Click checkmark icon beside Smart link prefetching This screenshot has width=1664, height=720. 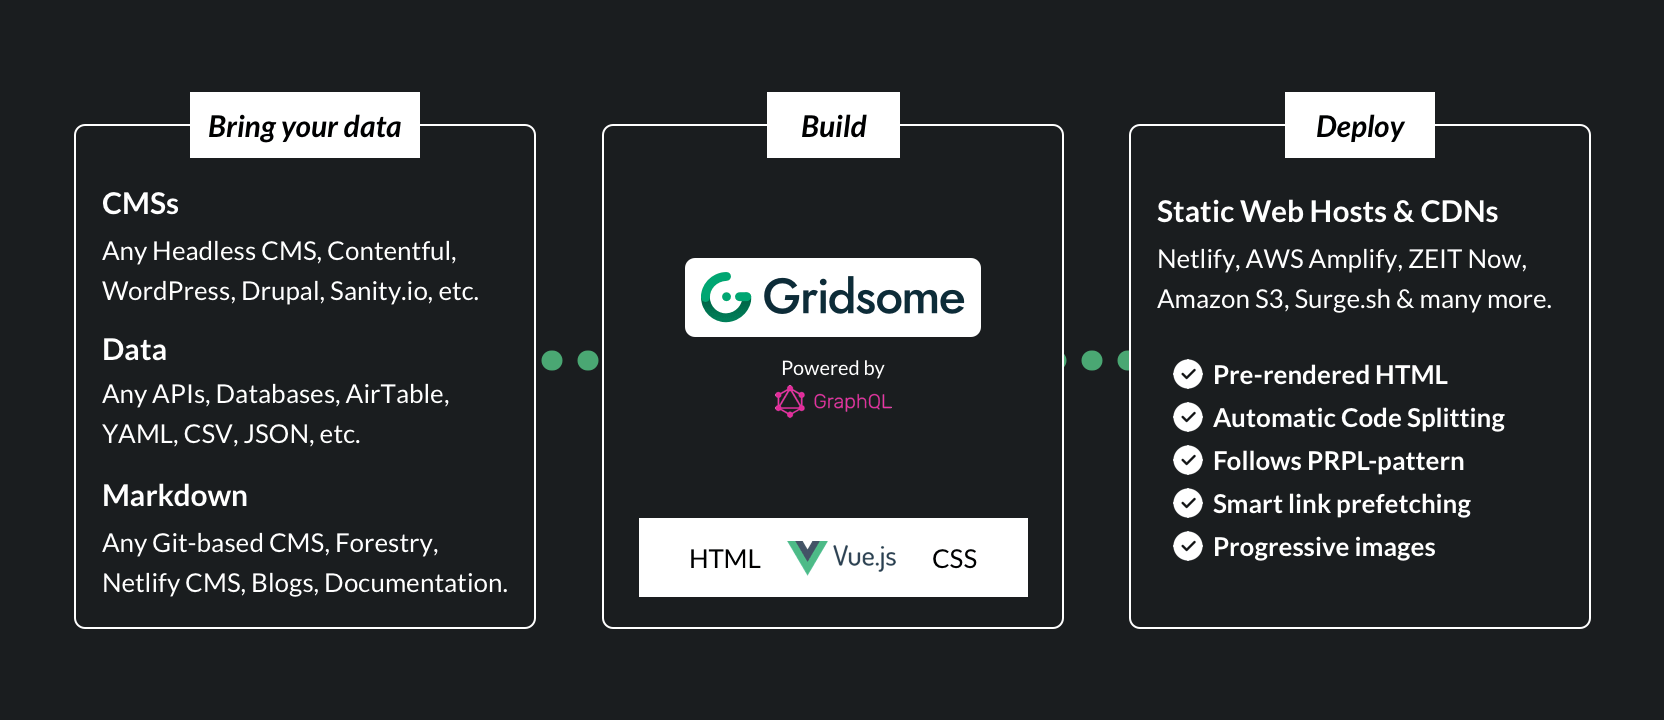pyautogui.click(x=1188, y=503)
